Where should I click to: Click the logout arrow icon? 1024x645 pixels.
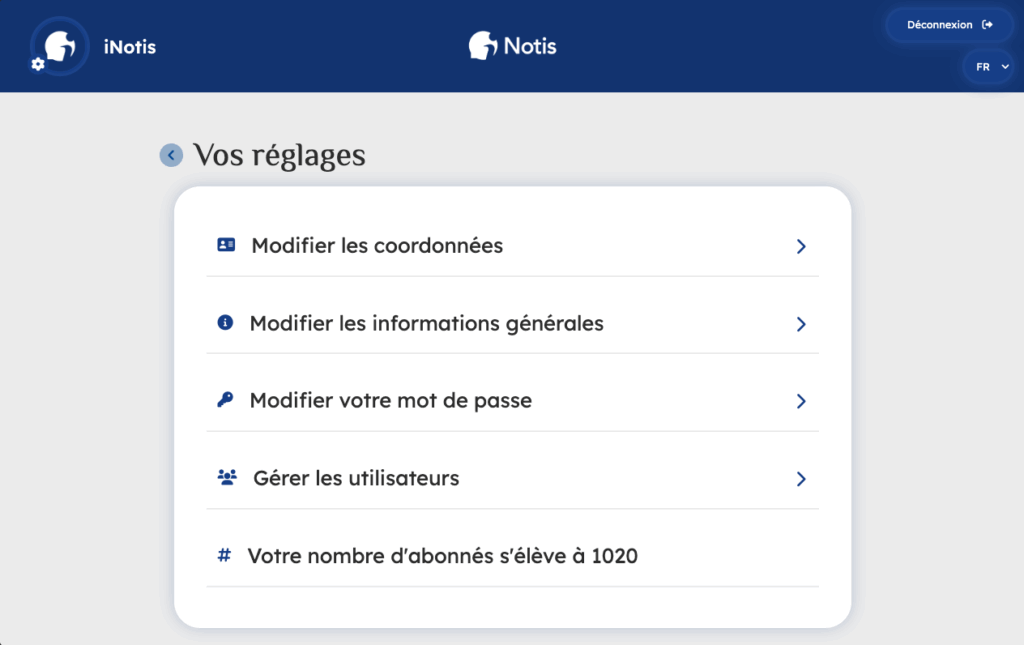pyautogui.click(x=988, y=25)
